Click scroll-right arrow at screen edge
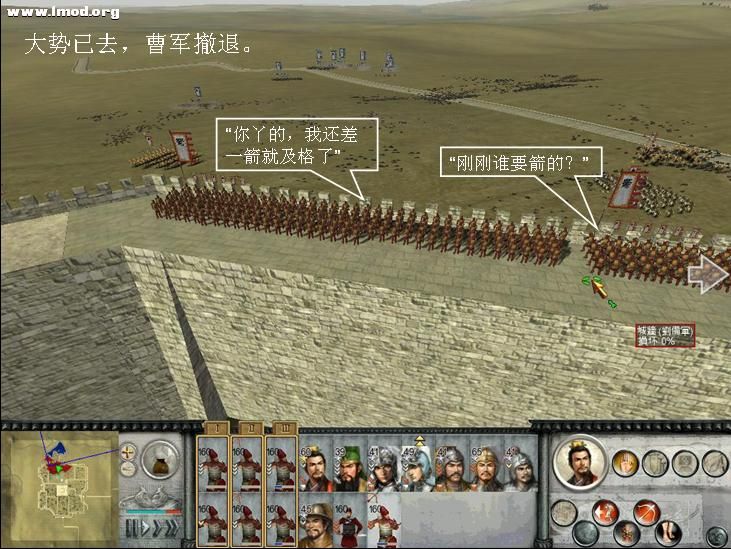The image size is (731, 549). pyautogui.click(x=708, y=273)
